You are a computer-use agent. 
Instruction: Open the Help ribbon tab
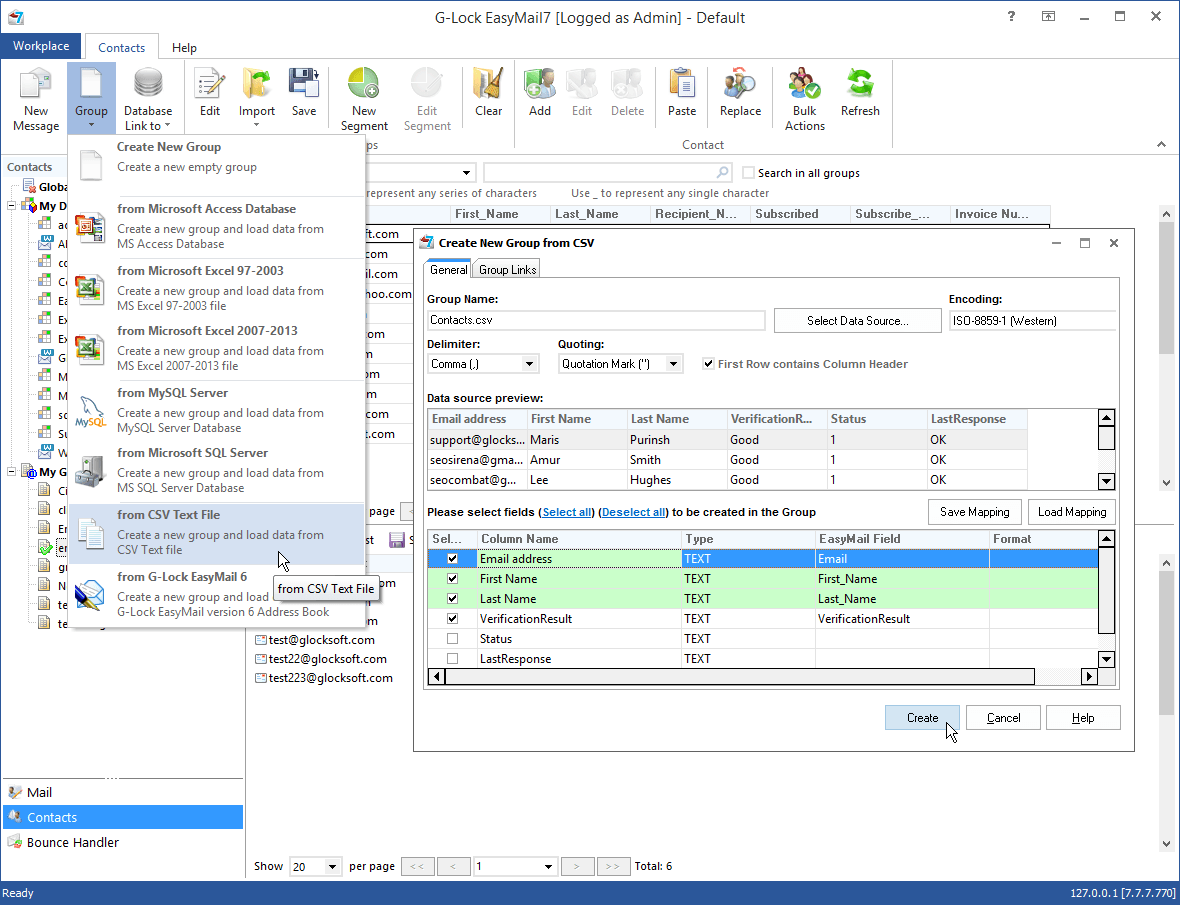(x=184, y=47)
